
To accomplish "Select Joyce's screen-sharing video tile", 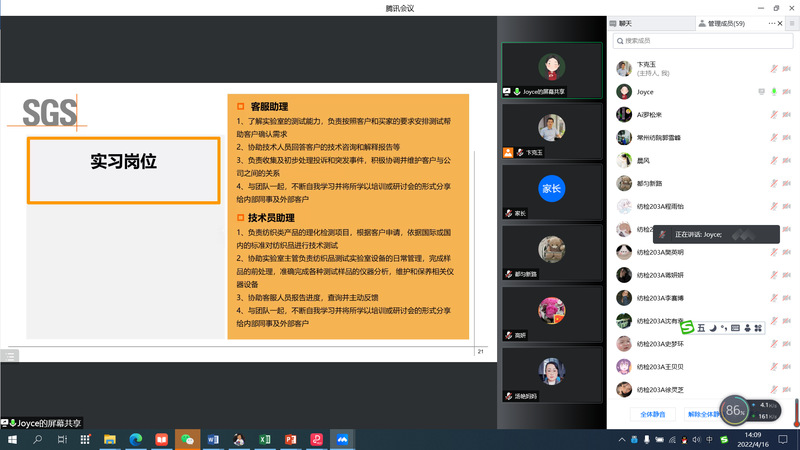I will click(x=552, y=70).
